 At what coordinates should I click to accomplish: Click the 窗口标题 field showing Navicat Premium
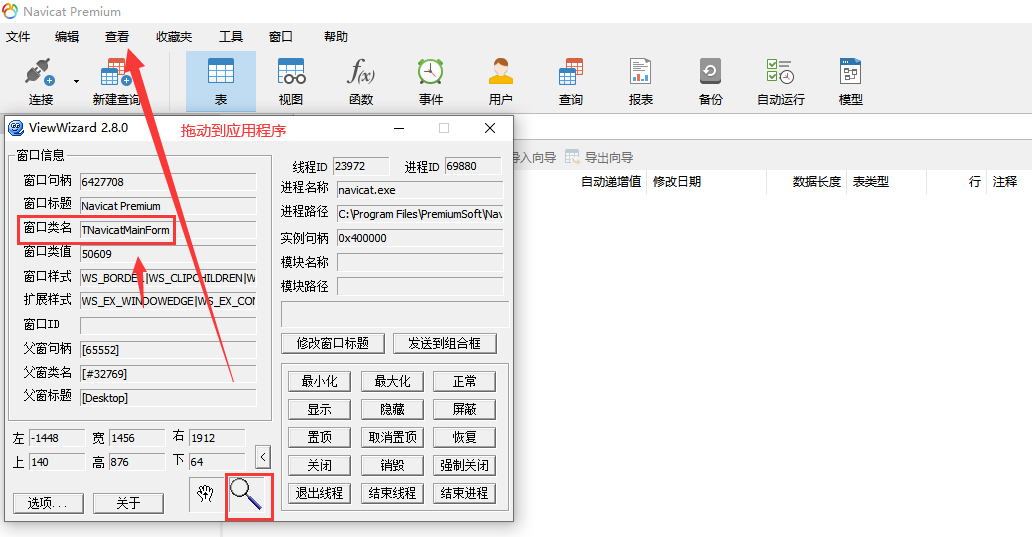tap(168, 206)
